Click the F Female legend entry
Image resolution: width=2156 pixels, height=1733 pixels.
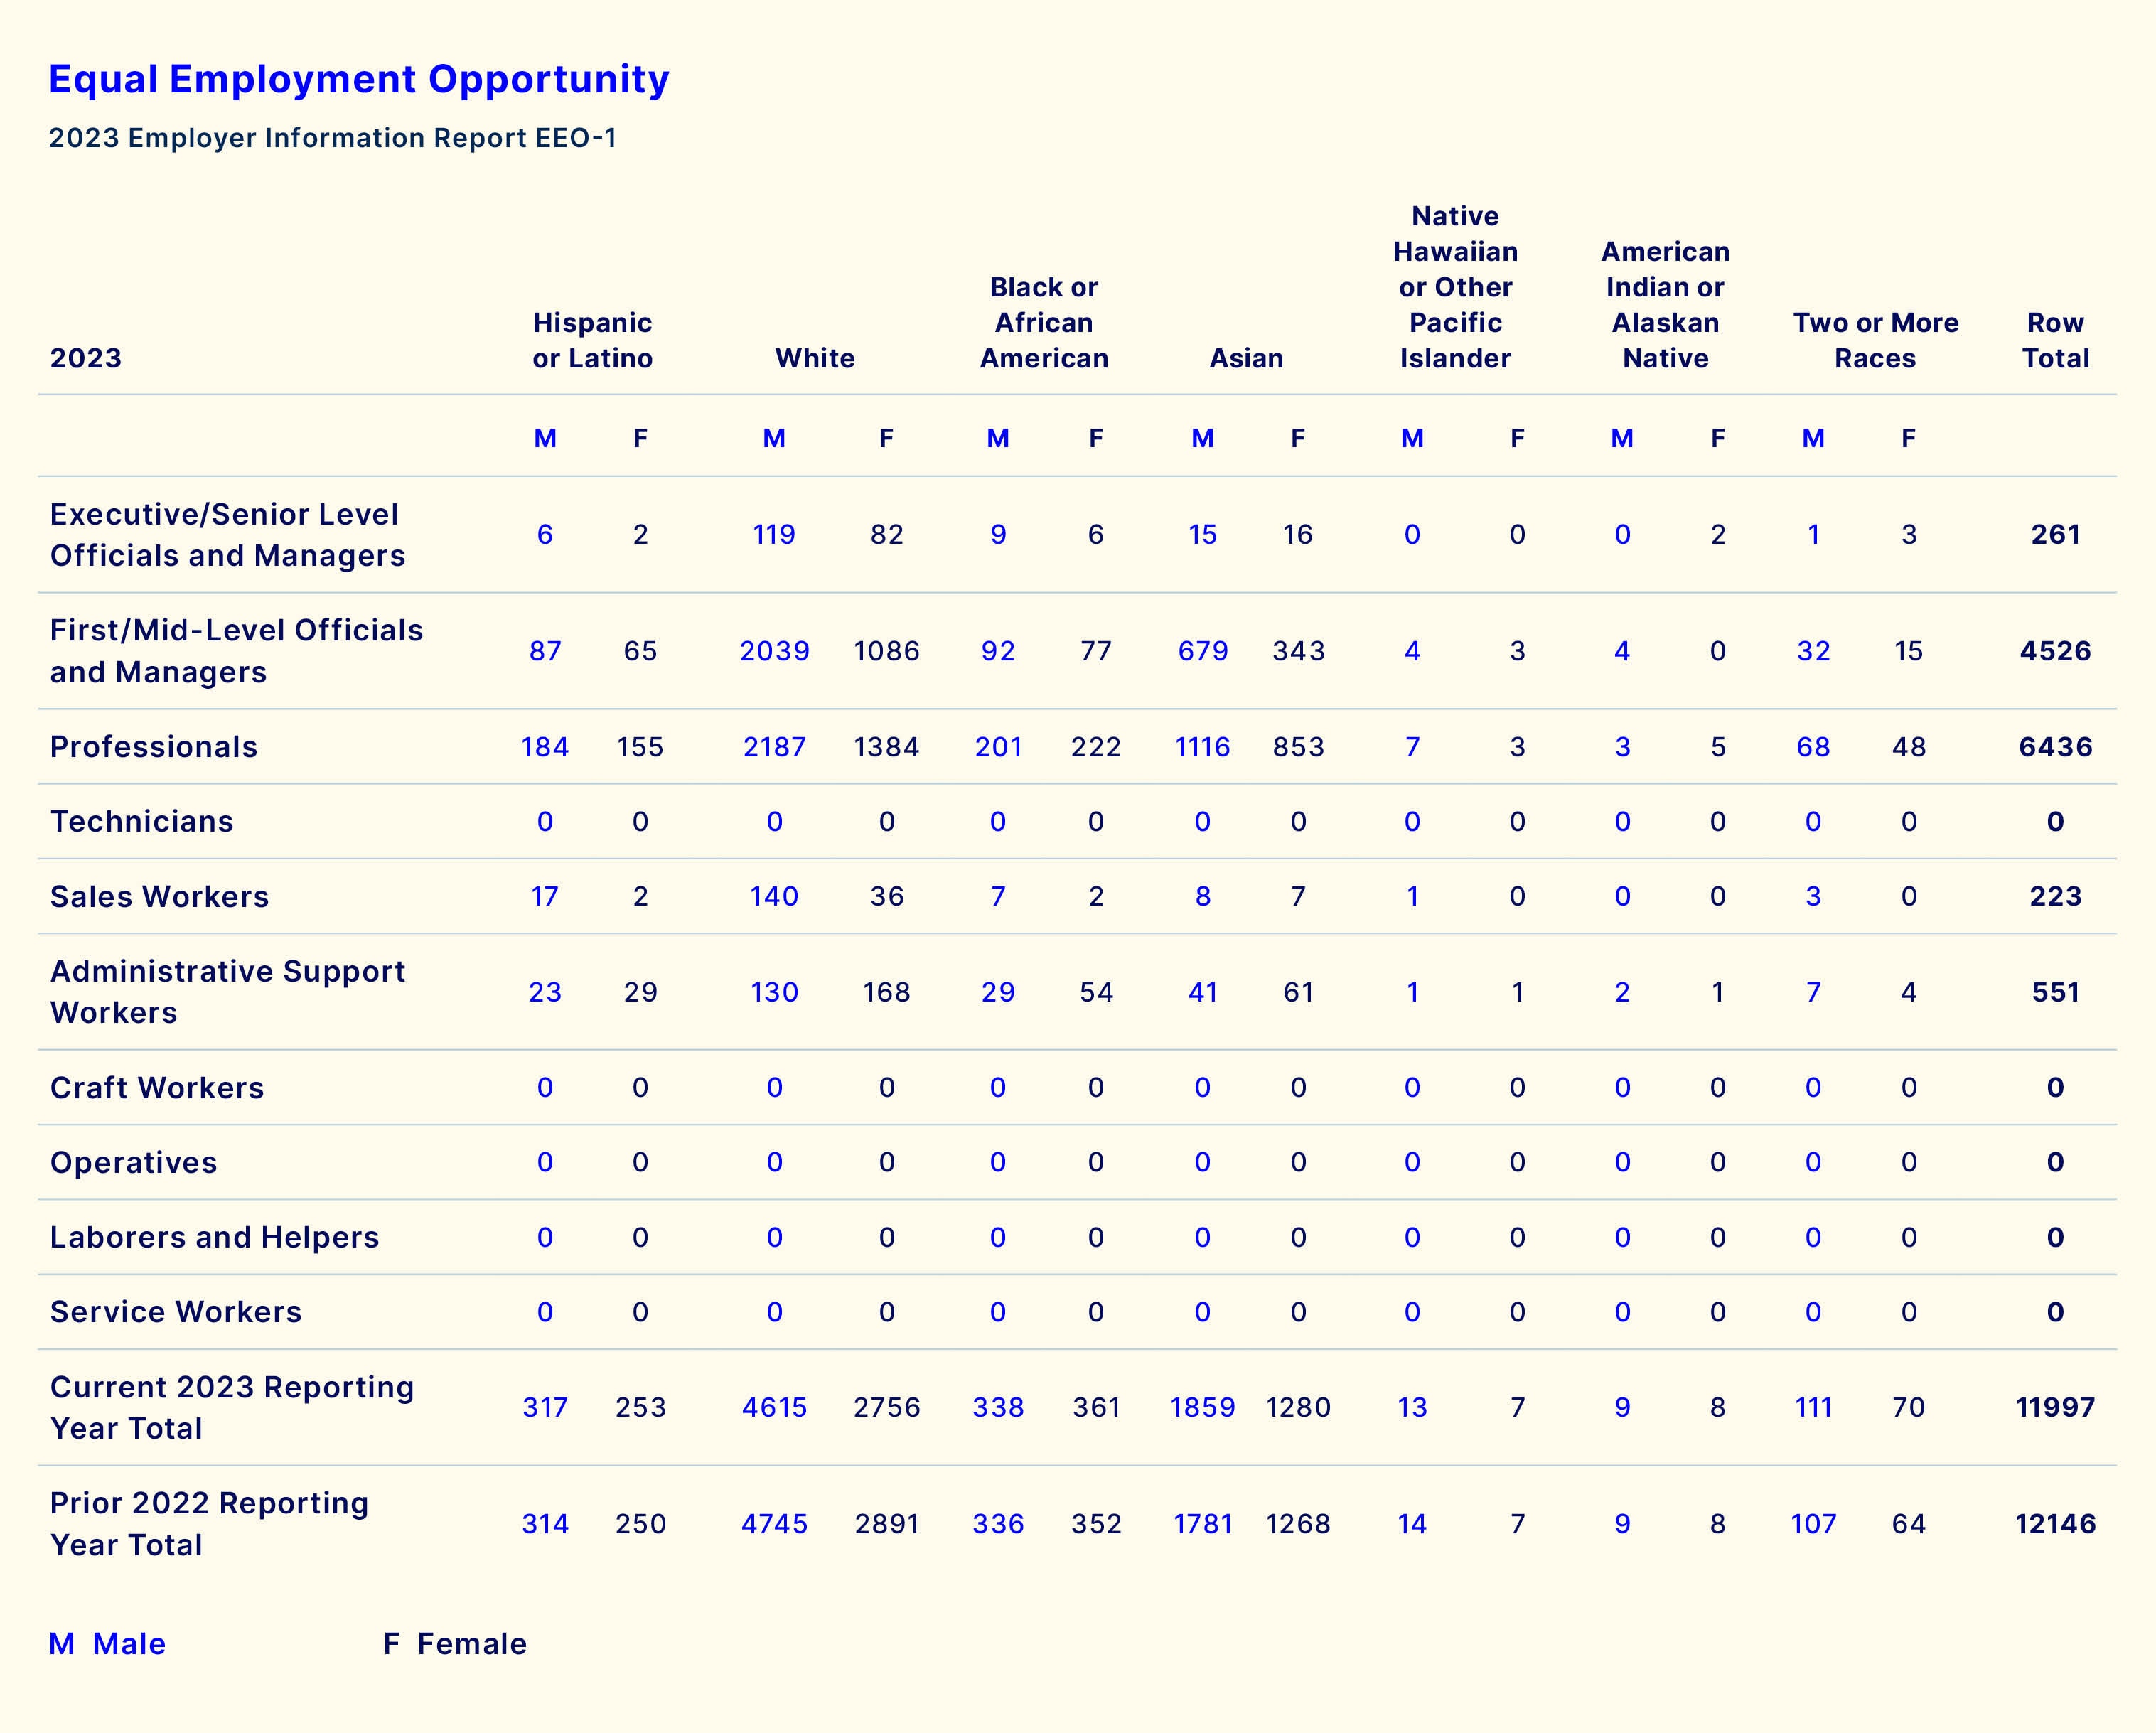click(455, 1644)
